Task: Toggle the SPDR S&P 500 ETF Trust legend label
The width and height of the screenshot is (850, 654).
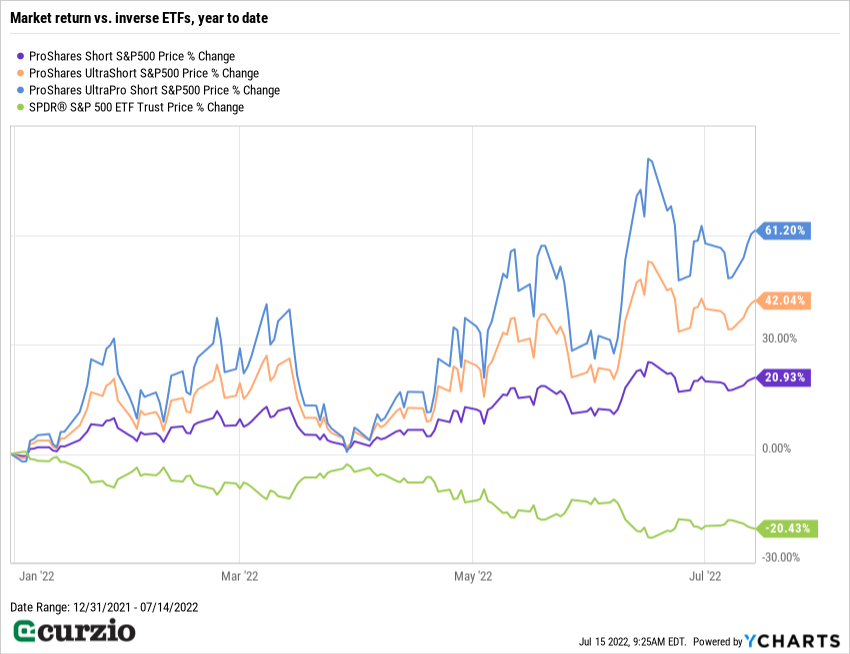Action: [137, 107]
